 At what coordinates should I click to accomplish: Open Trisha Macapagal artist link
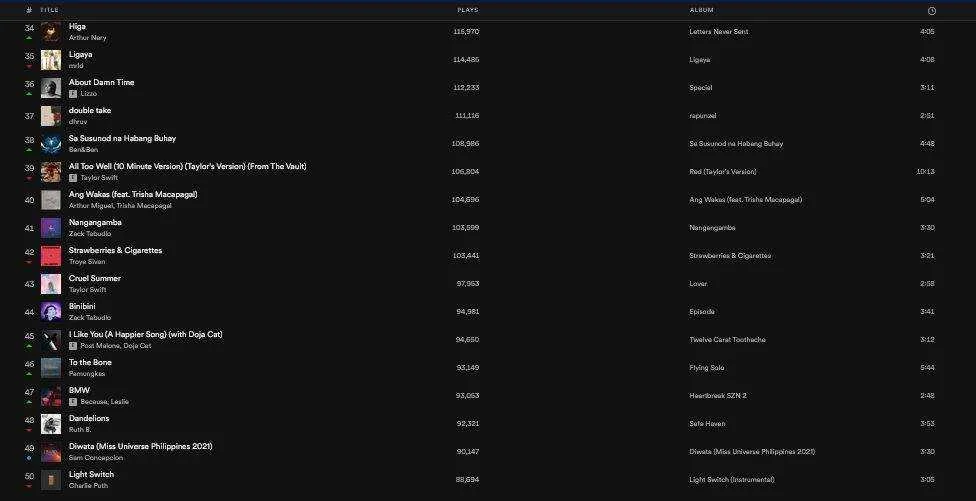coord(144,205)
